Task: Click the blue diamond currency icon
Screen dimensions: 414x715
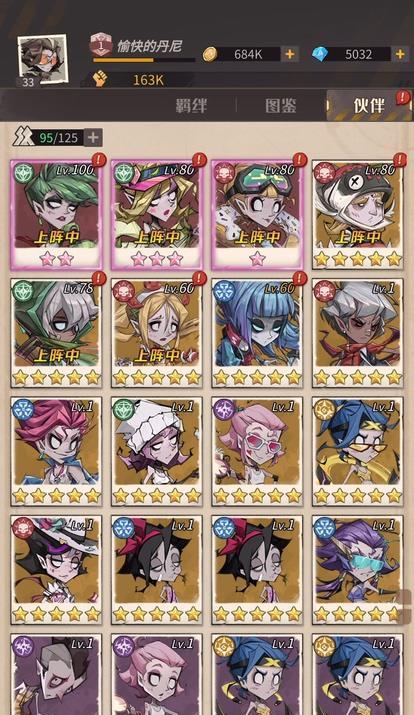Action: (x=320, y=54)
